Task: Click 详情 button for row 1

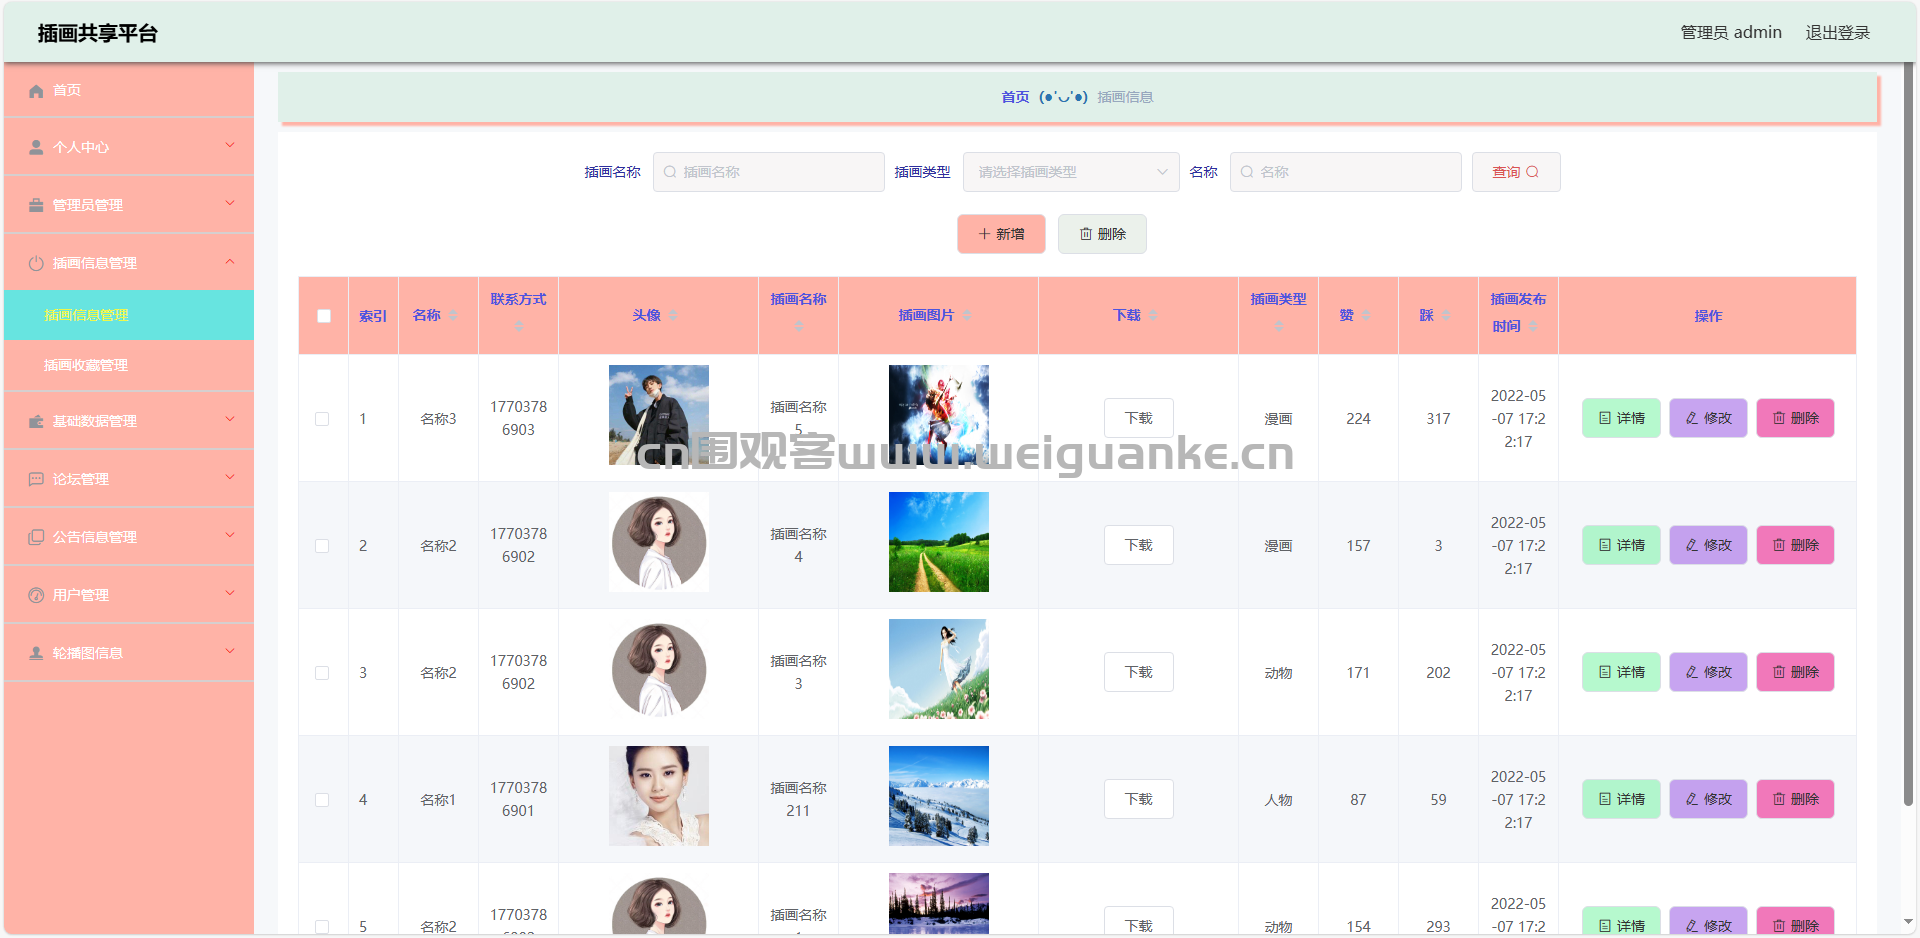Action: click(1621, 418)
